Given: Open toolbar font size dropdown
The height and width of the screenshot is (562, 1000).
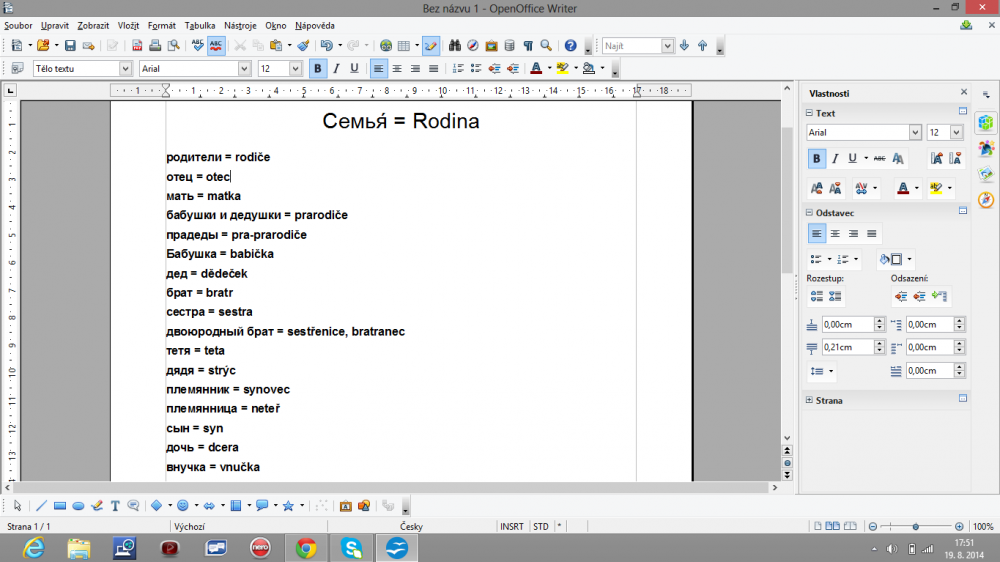Looking at the screenshot, I should pyautogui.click(x=295, y=68).
